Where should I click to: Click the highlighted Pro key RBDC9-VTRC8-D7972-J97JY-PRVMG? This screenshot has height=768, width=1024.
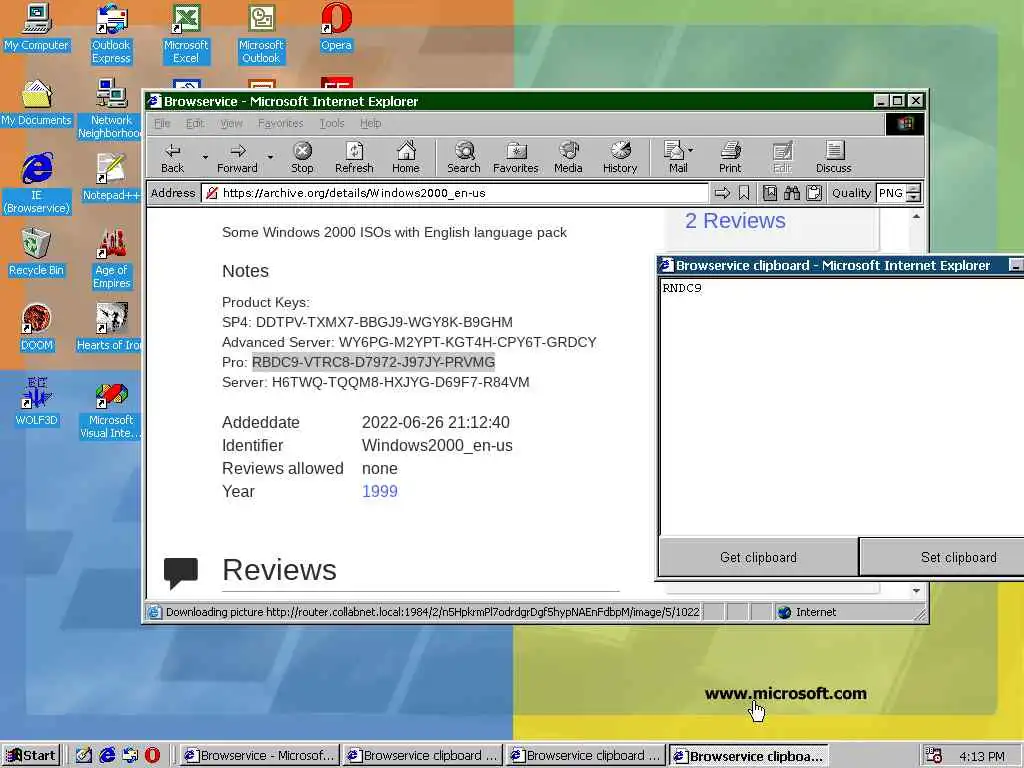(x=373, y=362)
